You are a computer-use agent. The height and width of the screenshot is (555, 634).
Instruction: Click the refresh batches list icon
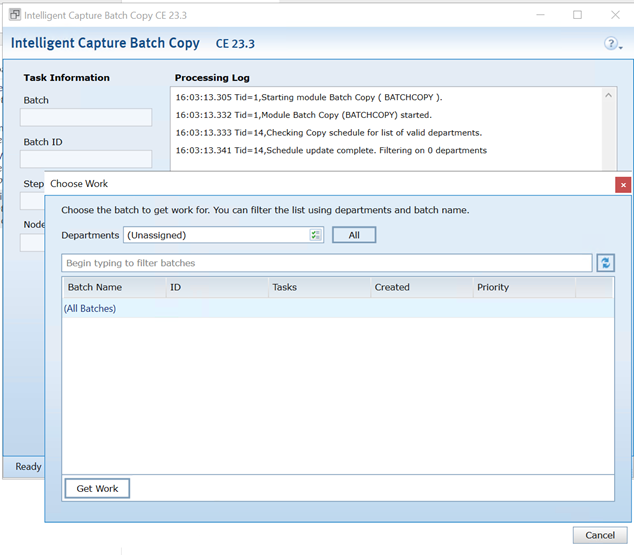[605, 263]
